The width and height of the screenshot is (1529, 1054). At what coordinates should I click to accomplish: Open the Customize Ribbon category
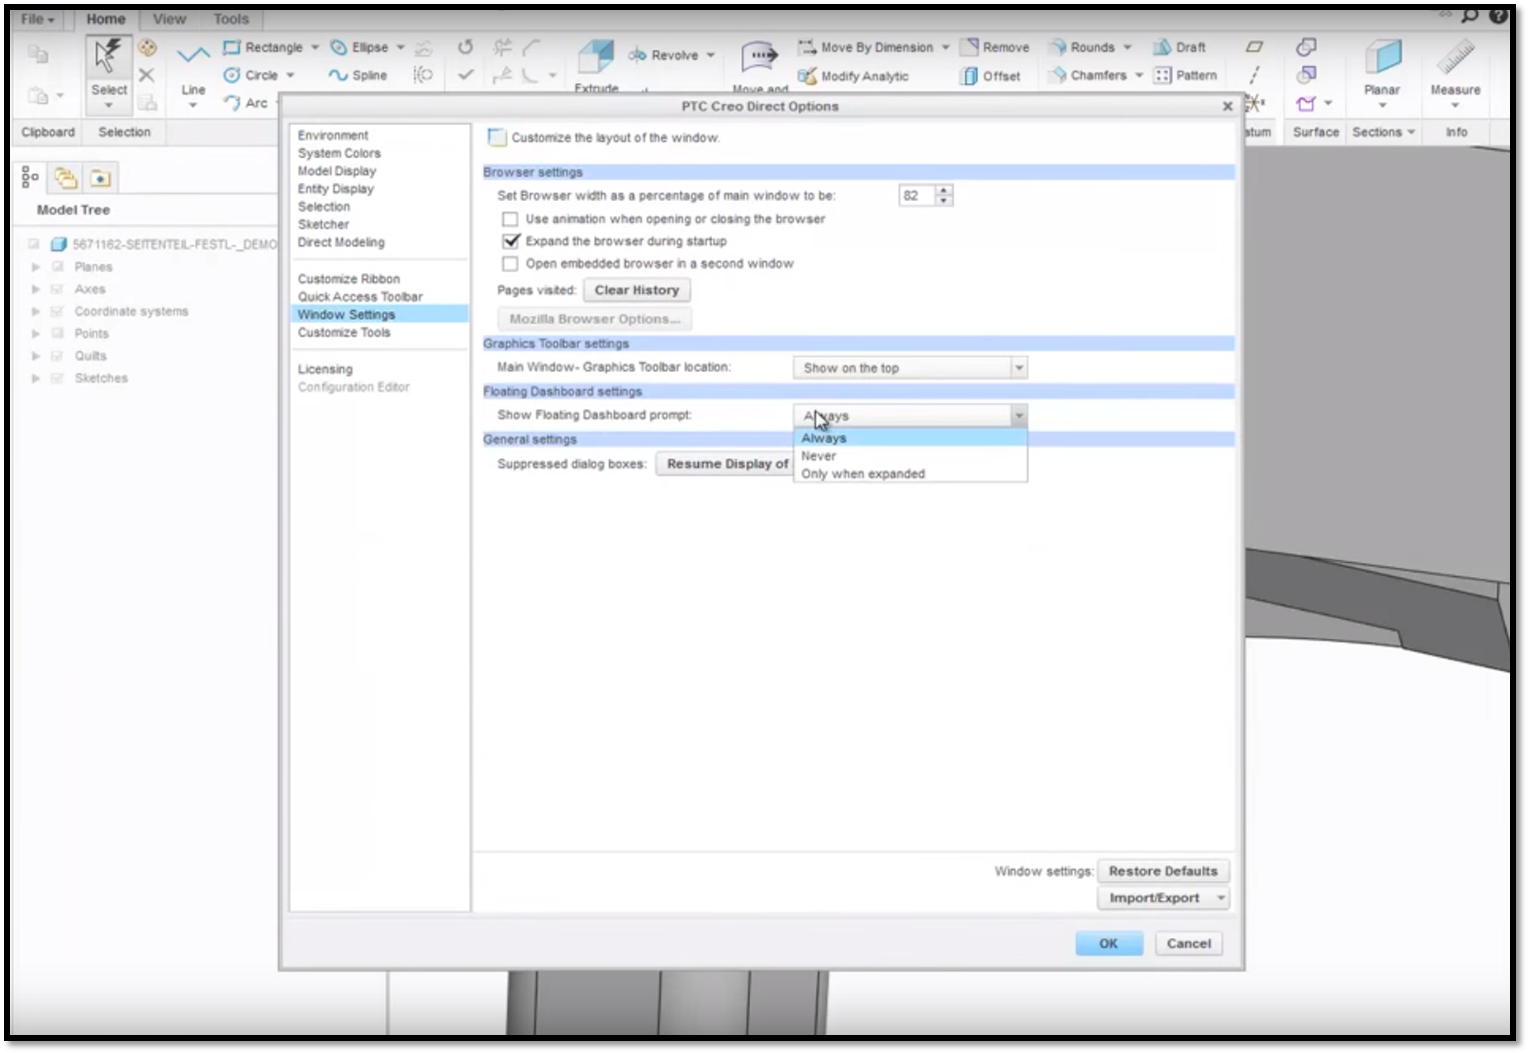[x=348, y=279]
